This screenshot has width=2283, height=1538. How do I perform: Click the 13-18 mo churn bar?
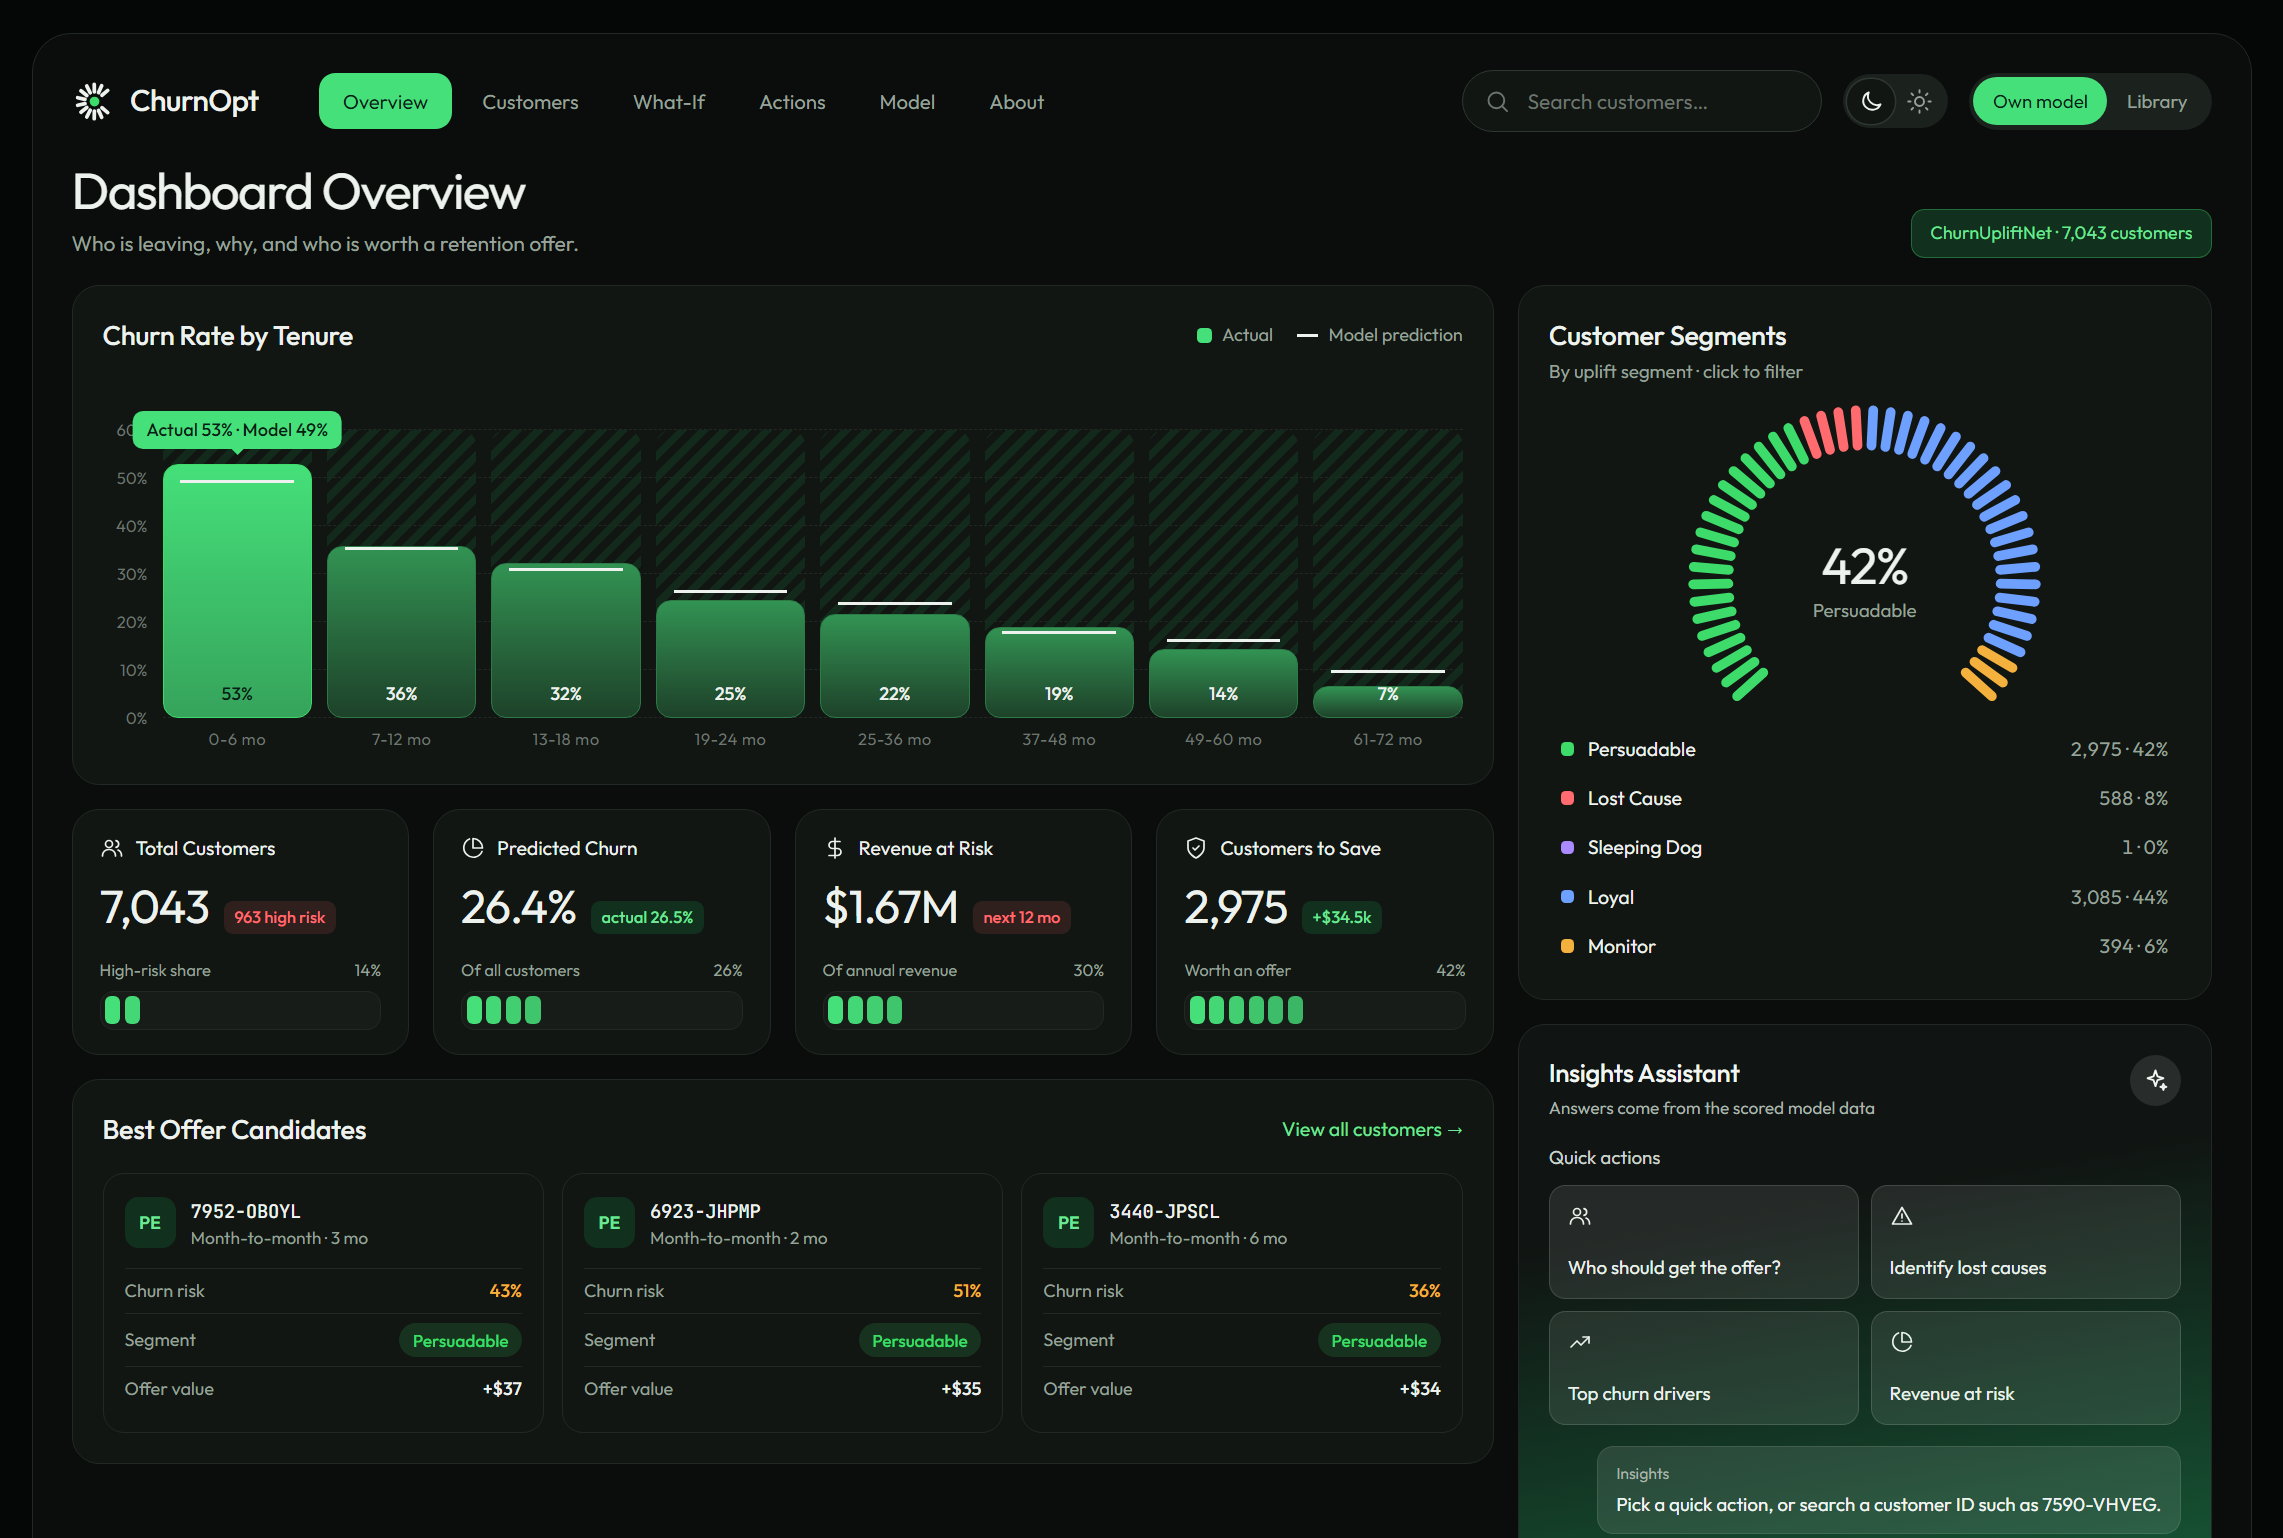(565, 640)
